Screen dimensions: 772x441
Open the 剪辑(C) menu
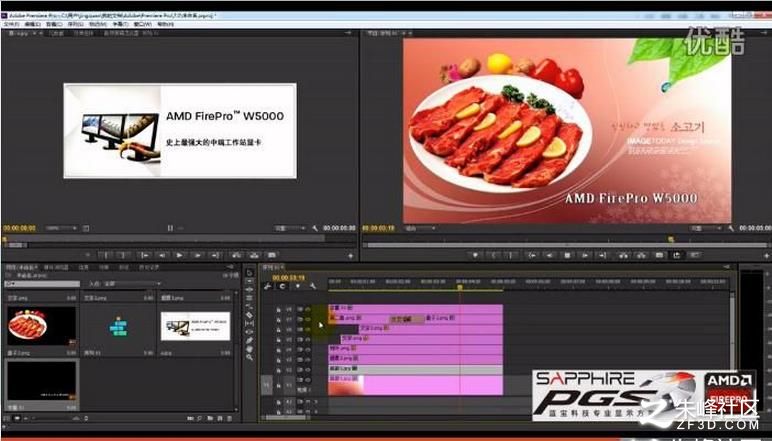coord(54,24)
